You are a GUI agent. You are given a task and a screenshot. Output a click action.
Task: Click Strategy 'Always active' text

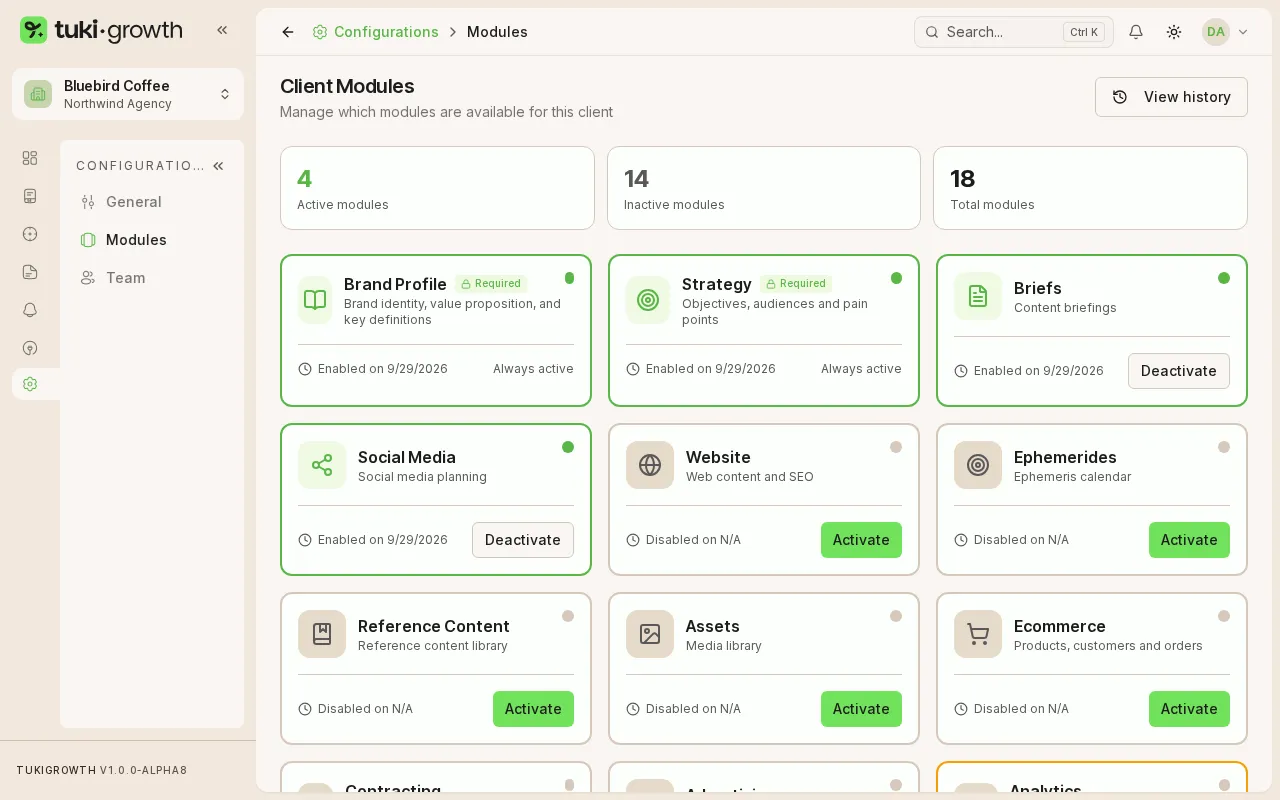861,369
